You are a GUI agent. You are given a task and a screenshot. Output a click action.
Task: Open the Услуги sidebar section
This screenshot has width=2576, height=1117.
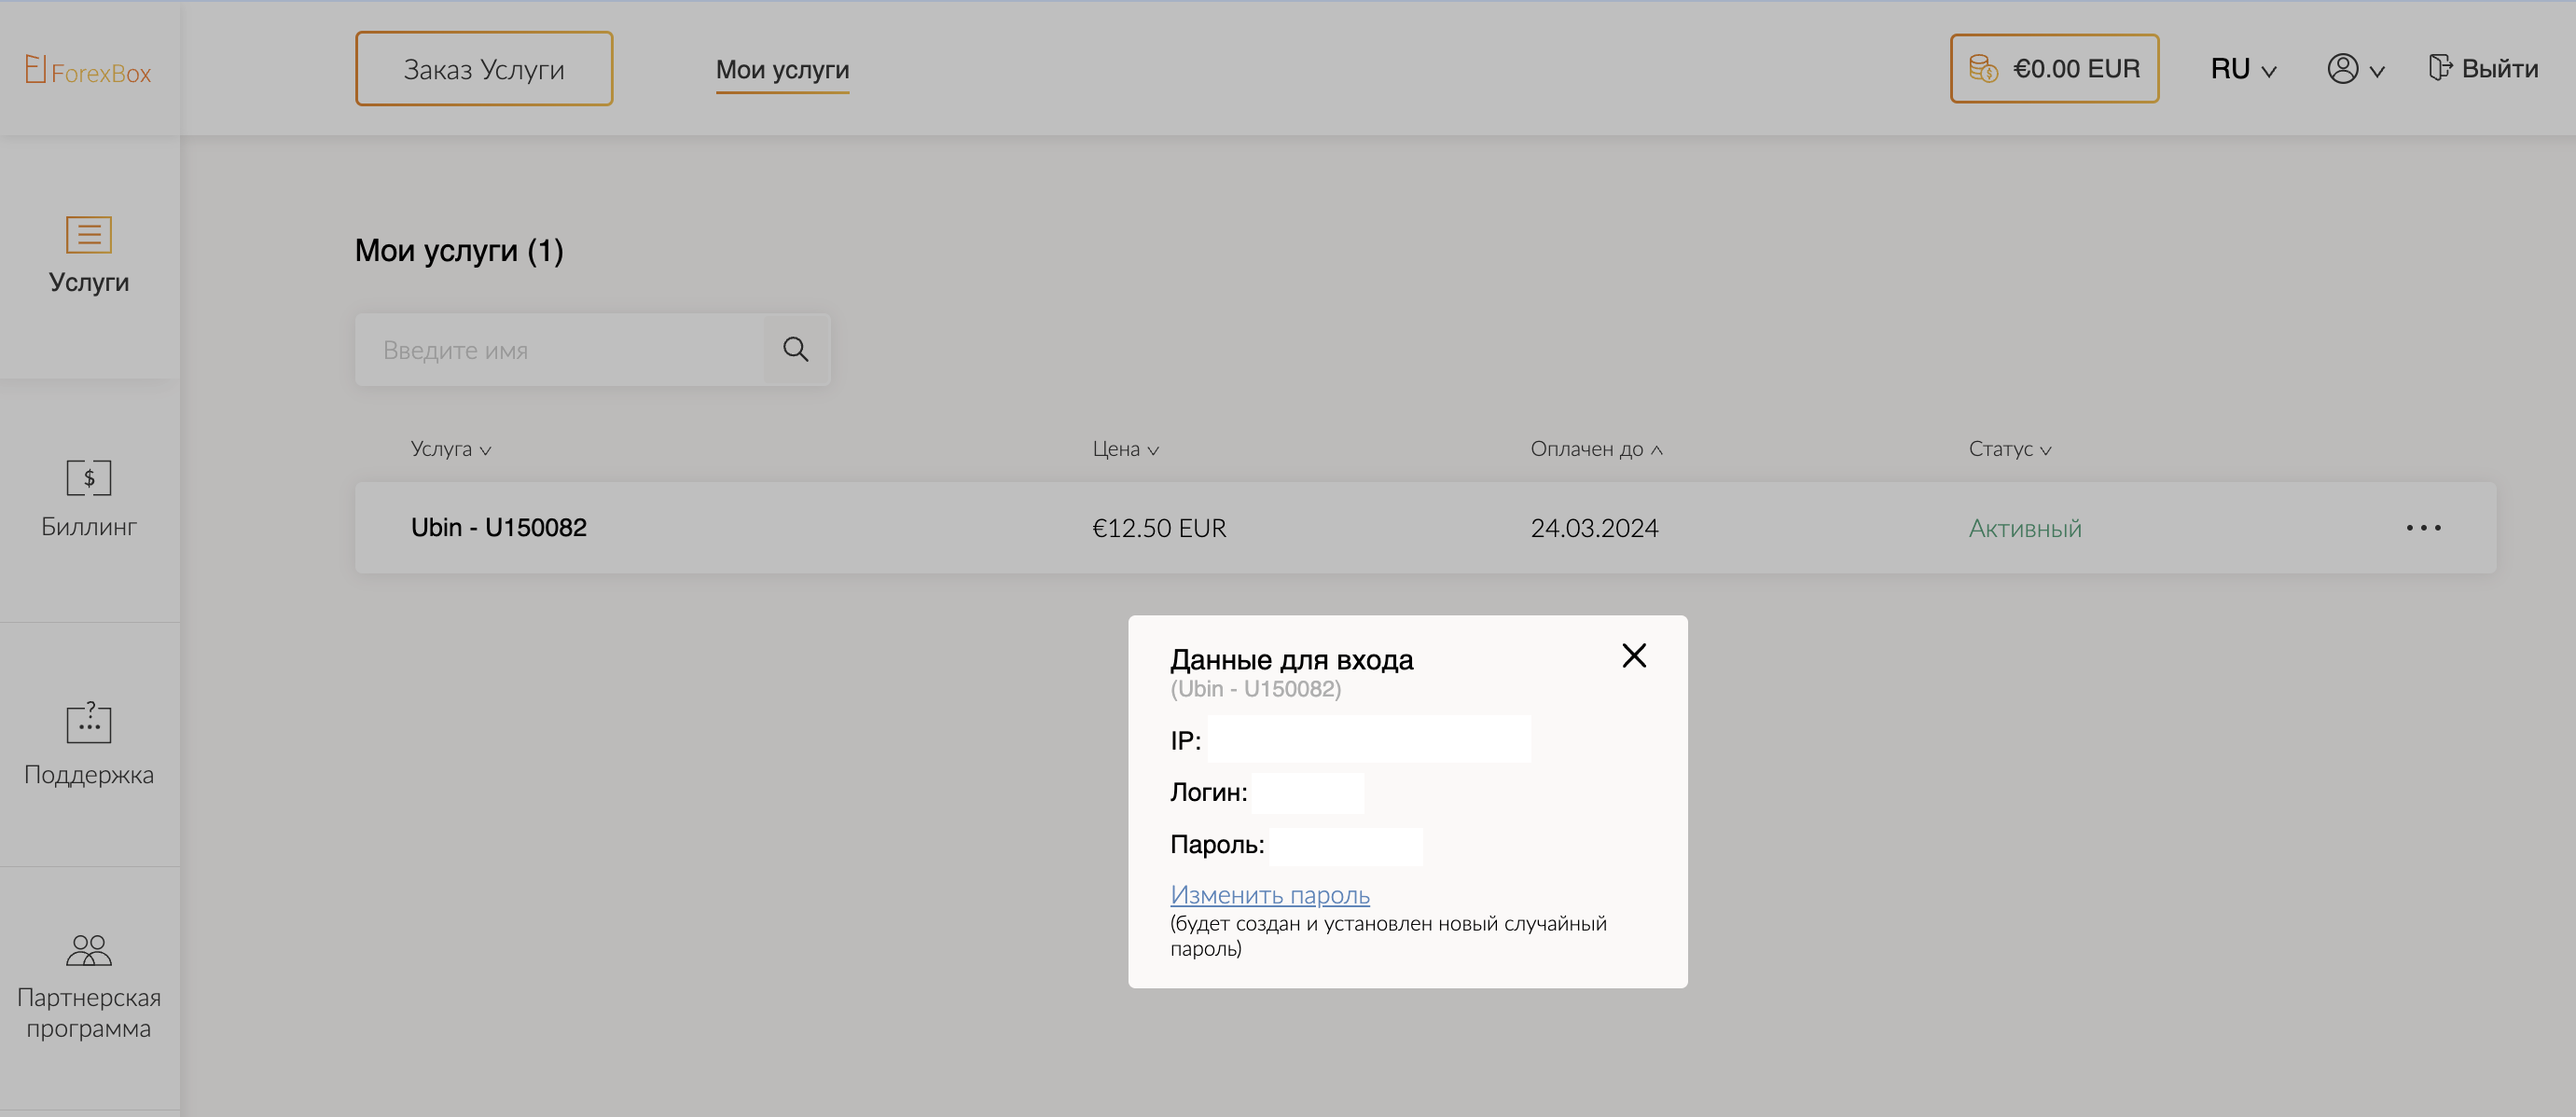(x=89, y=255)
